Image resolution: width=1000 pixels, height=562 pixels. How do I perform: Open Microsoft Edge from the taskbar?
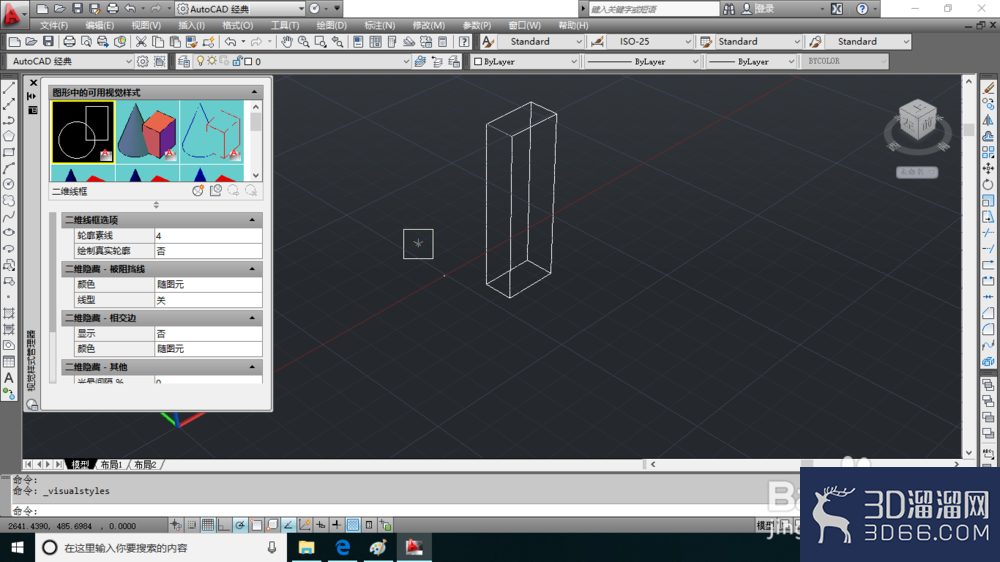342,547
